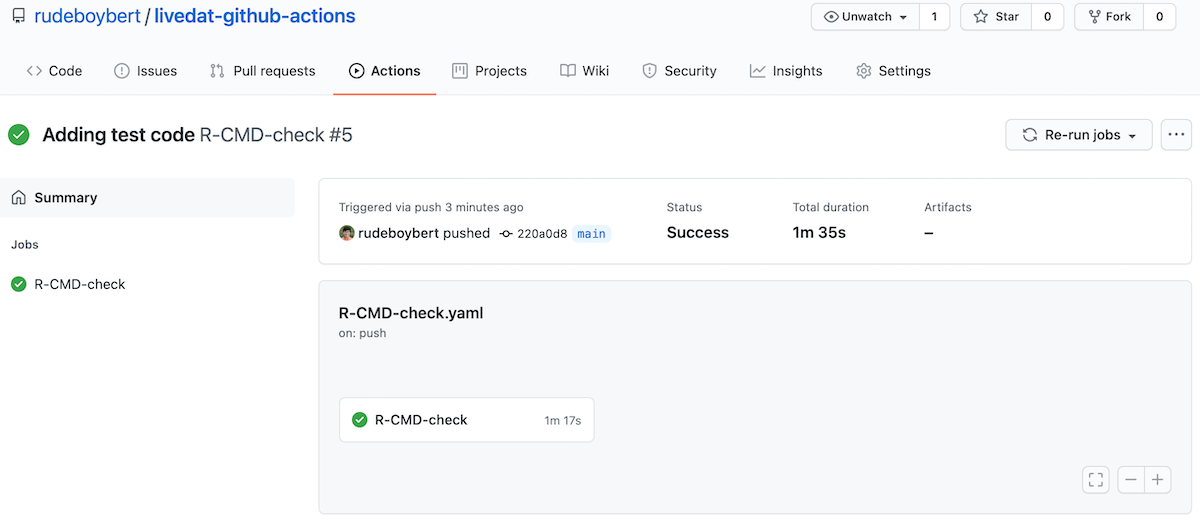
Task: Click the Wiki book icon
Action: pos(568,71)
